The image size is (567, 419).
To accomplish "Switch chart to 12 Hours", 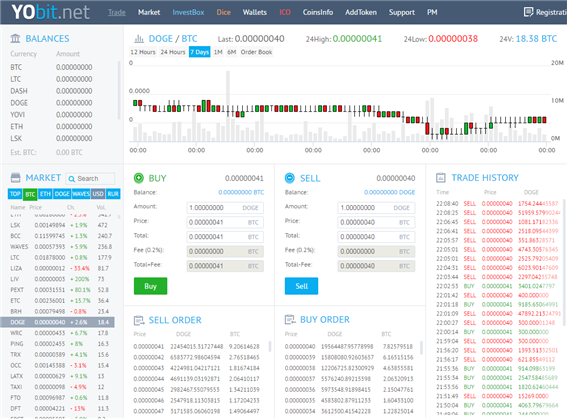I will 143,52.
